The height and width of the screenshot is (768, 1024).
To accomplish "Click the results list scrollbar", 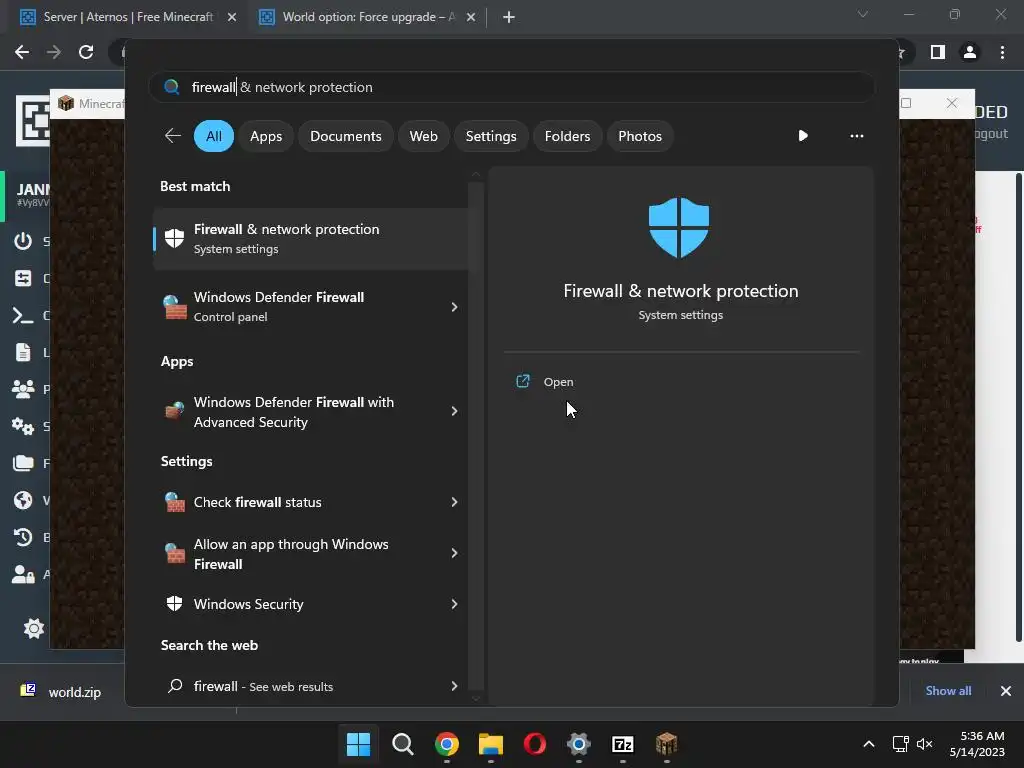I will (x=476, y=436).
